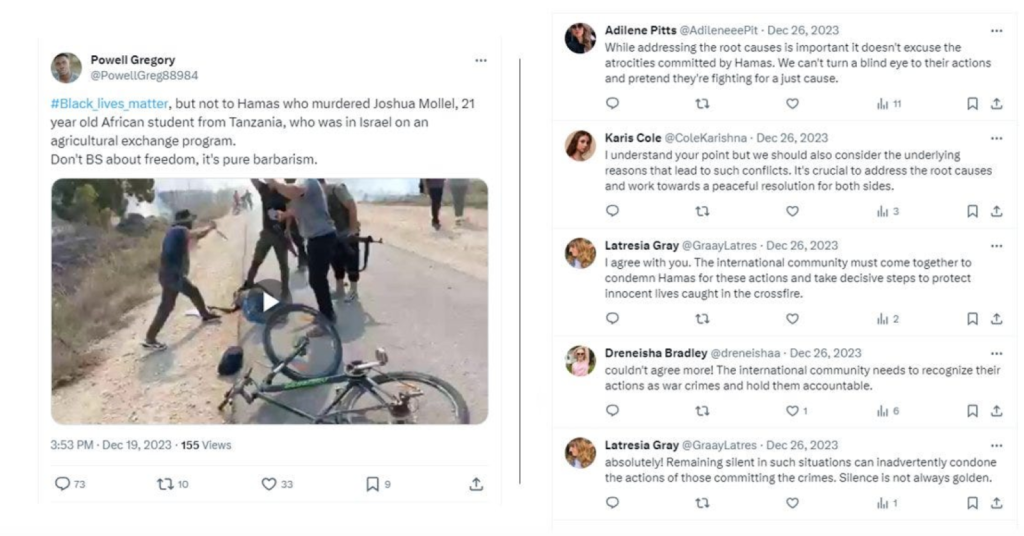Screen dimensions: 1024x536
Task: Bookmark Powell Gregory's tweet with 9 bookmarks
Action: [372, 484]
